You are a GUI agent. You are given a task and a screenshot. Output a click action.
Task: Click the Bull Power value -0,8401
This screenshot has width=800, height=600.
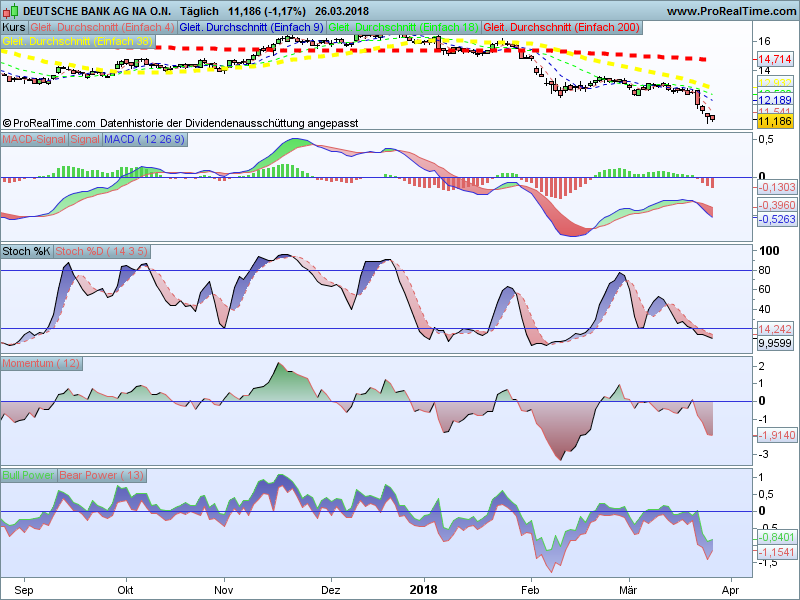click(777, 537)
